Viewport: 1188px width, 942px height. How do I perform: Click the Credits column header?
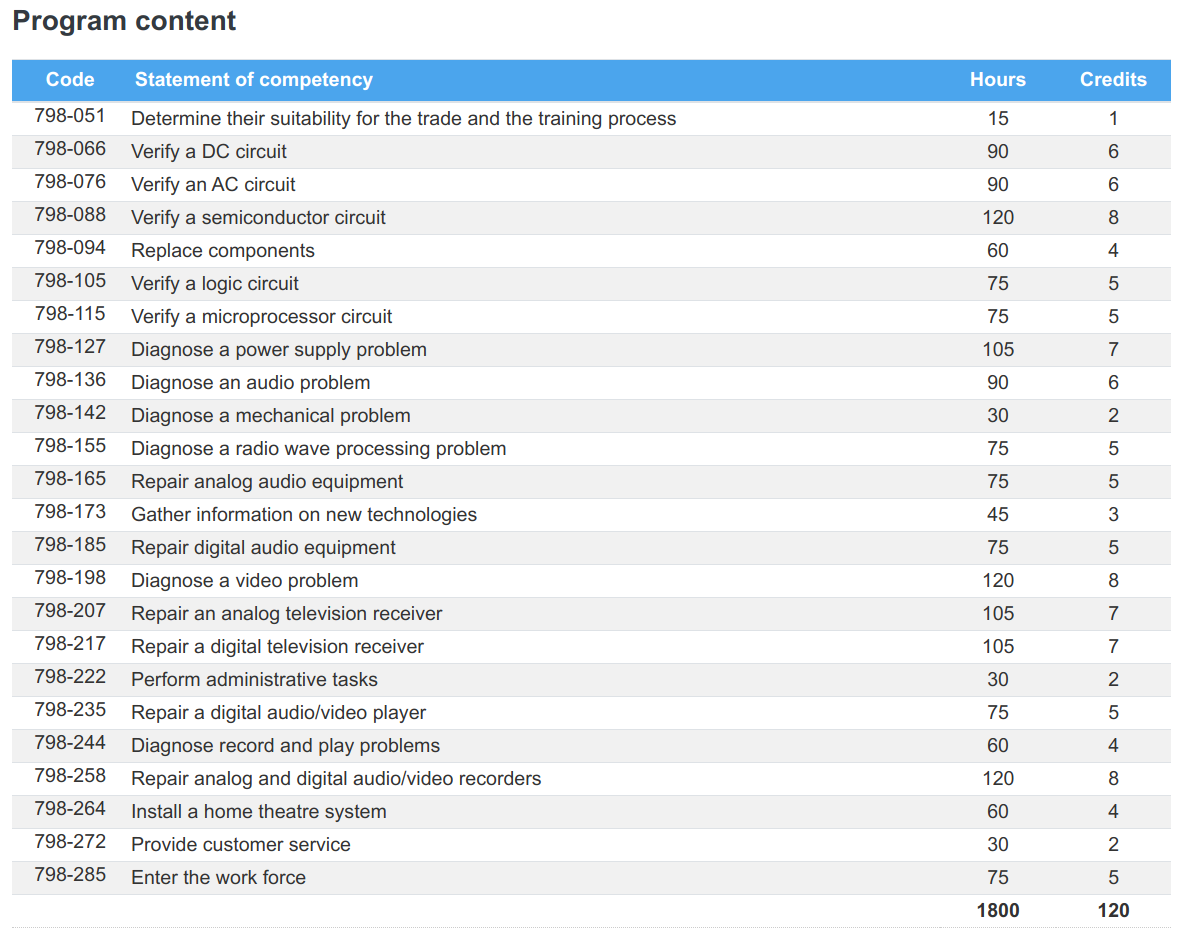pos(1113,80)
